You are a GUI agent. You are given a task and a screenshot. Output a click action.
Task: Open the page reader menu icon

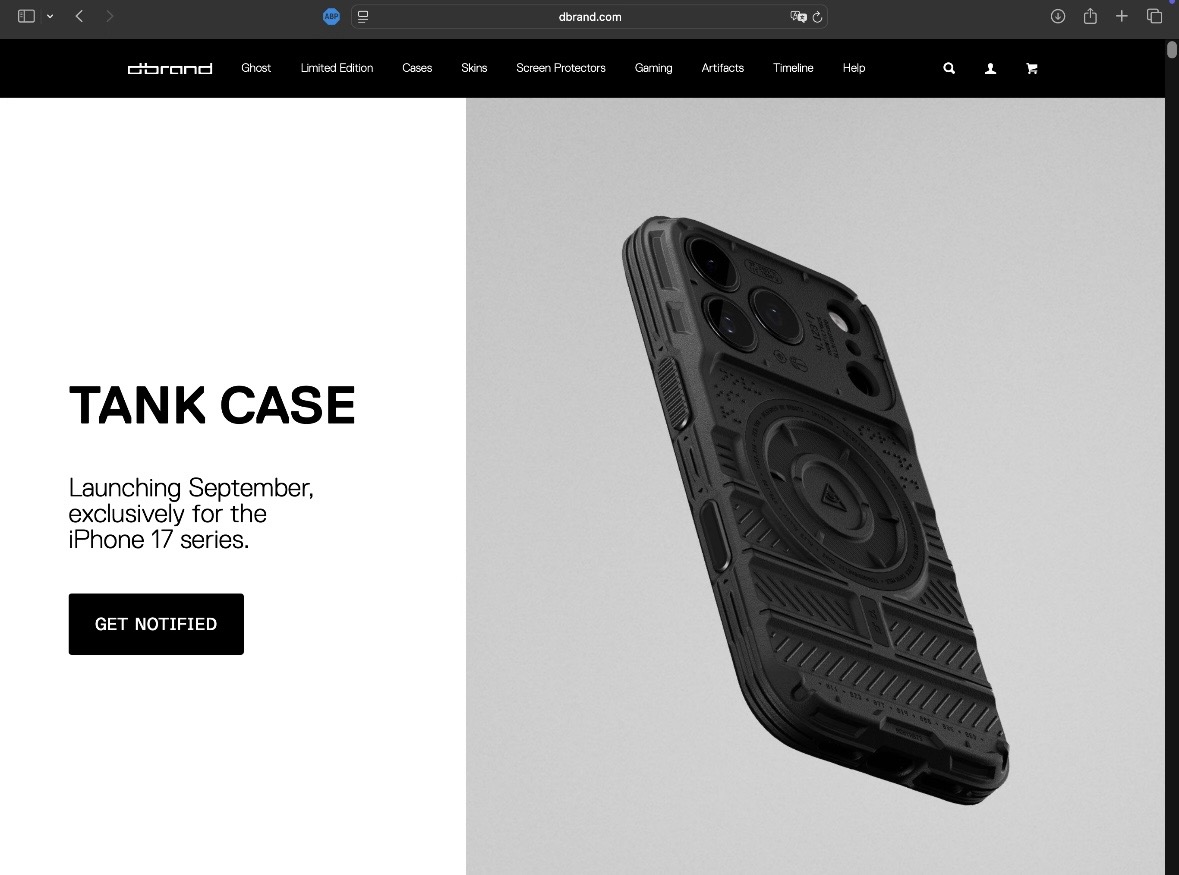(362, 17)
